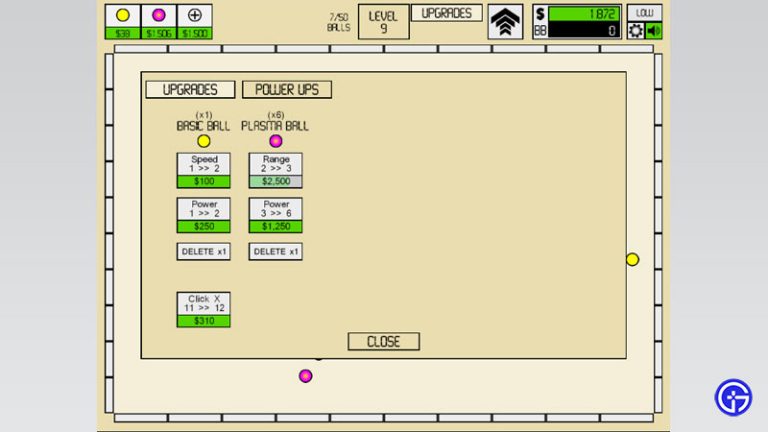Screen dimensions: 768x432
Task: Switch to the Power Ups tab
Action: 287,90
